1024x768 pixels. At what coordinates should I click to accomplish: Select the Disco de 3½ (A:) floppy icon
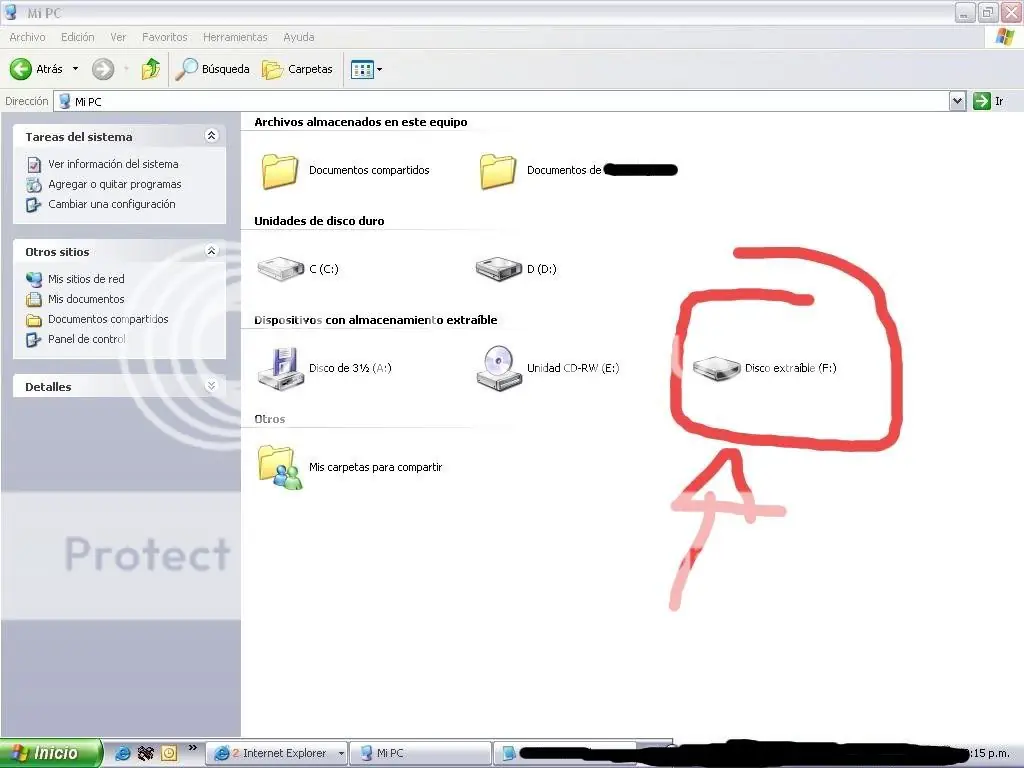point(281,368)
